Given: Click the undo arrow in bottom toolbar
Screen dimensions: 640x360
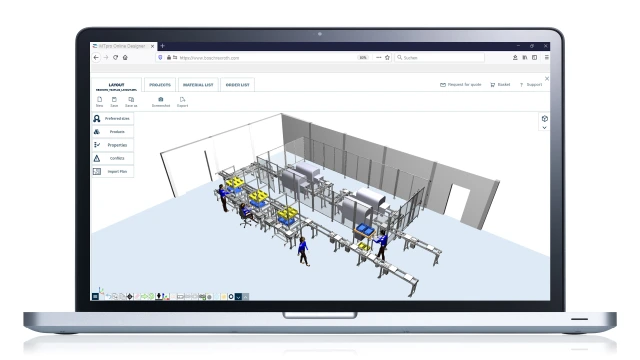Looking at the screenshot, I should click(109, 297).
